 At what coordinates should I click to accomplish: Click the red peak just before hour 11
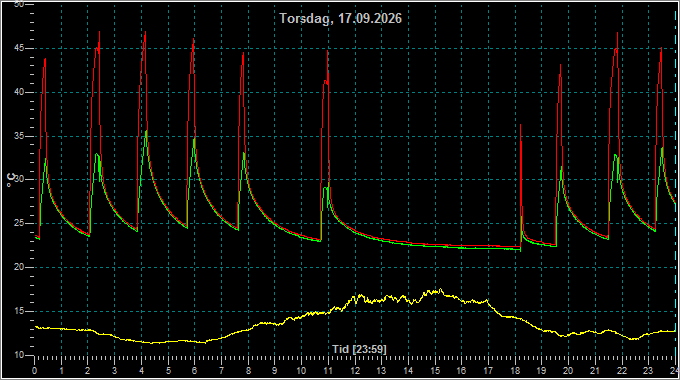328,51
